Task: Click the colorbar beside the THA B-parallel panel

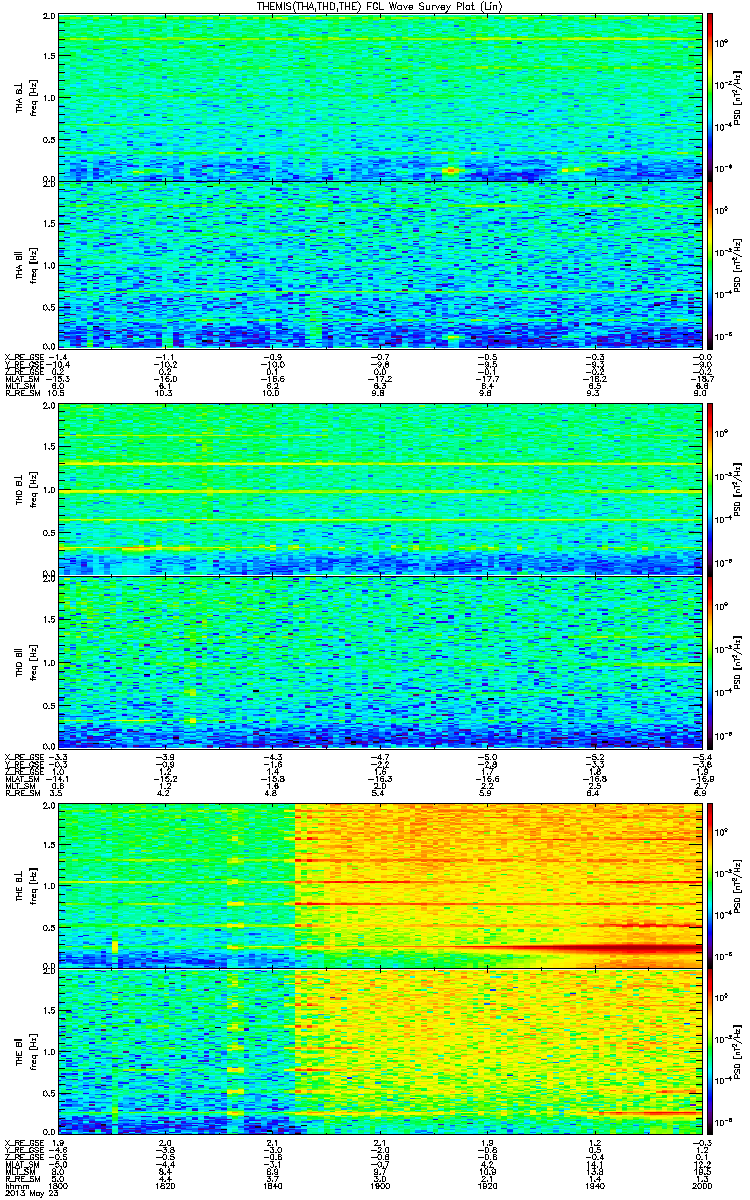Action: [710, 264]
